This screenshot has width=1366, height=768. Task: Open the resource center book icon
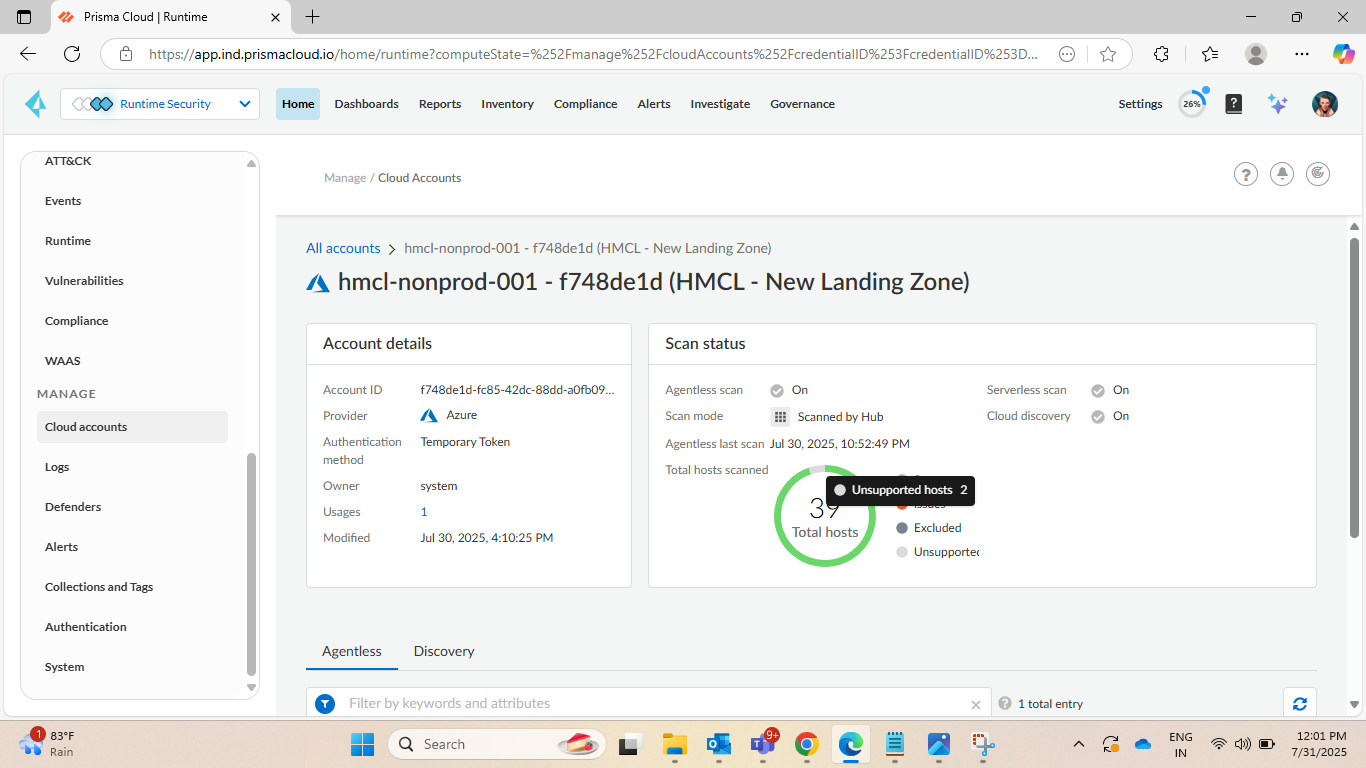pyautogui.click(x=1234, y=104)
